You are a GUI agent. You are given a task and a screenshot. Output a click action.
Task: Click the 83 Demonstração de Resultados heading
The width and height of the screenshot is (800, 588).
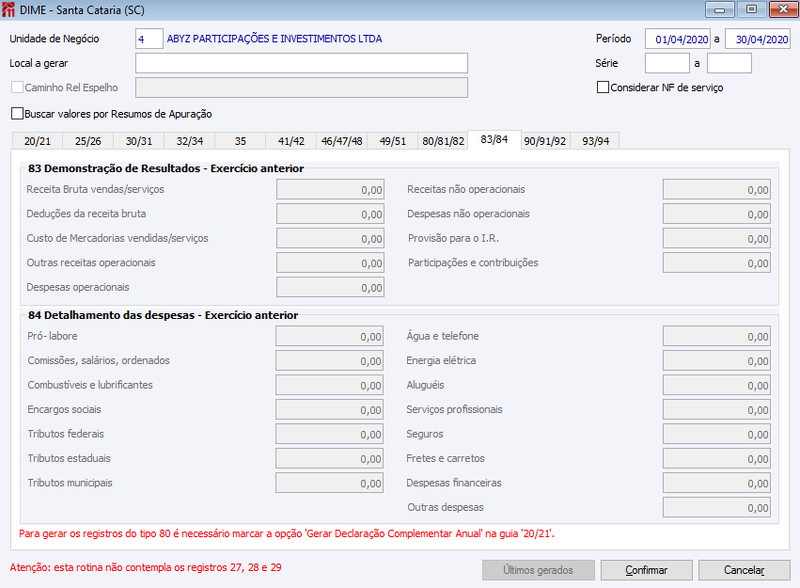click(166, 168)
